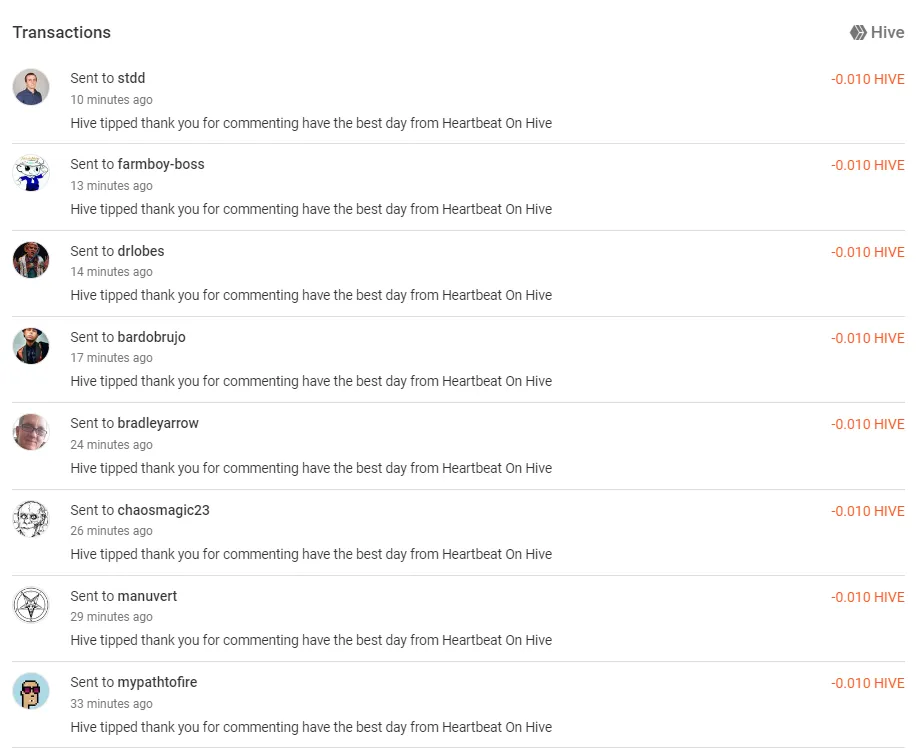
Task: Click farmboy-boss cartoon avatar
Action: click(x=31, y=173)
